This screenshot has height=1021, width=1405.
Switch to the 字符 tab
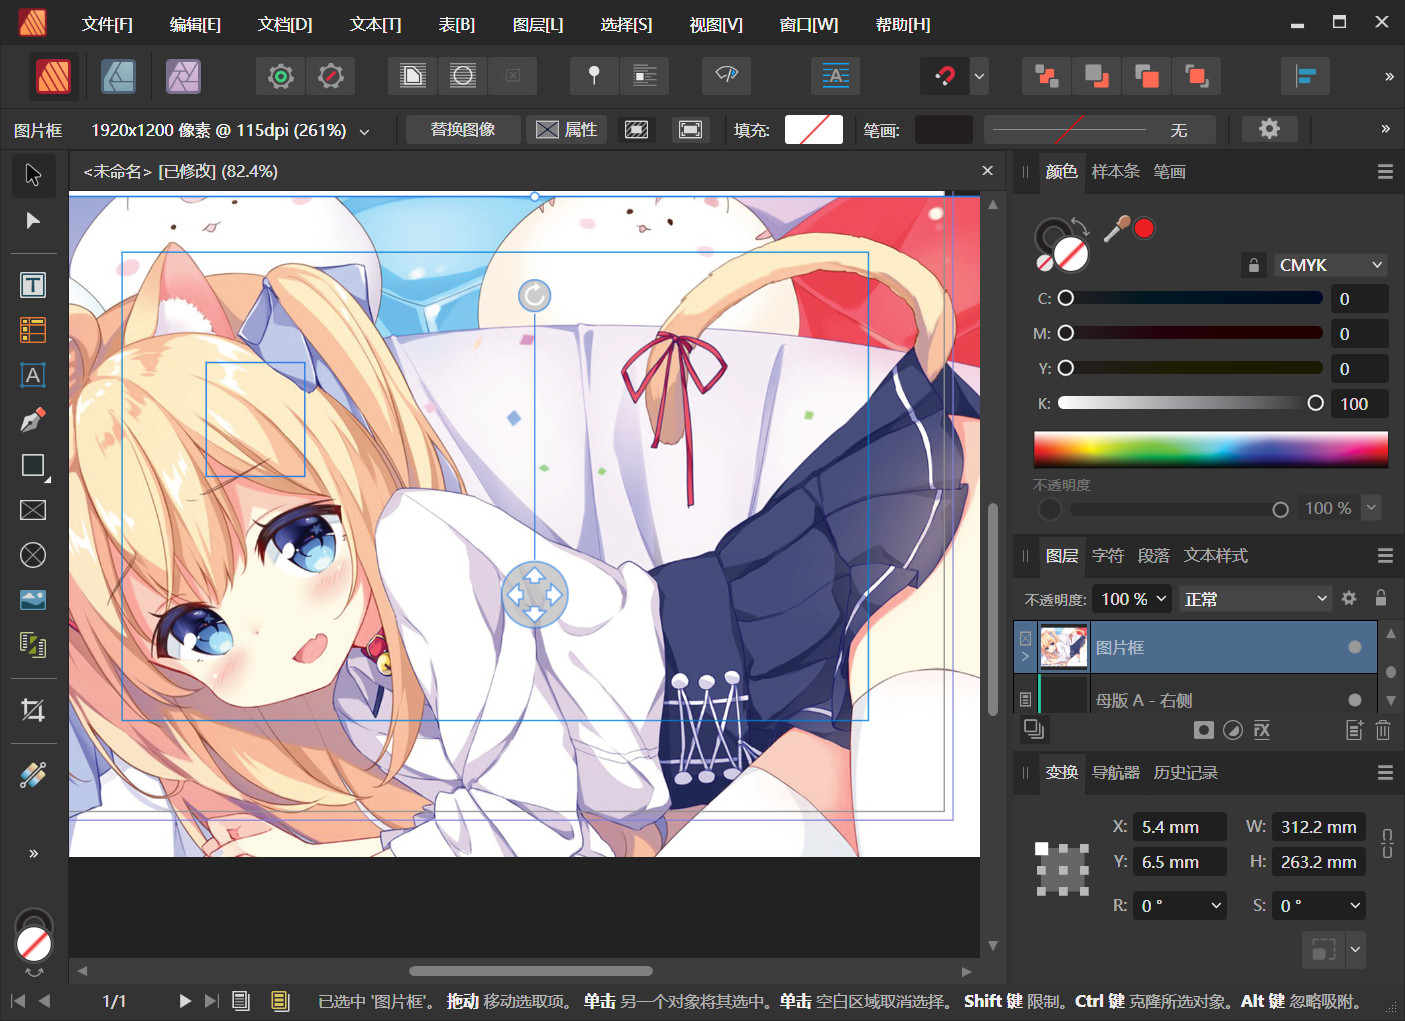(x=1108, y=555)
